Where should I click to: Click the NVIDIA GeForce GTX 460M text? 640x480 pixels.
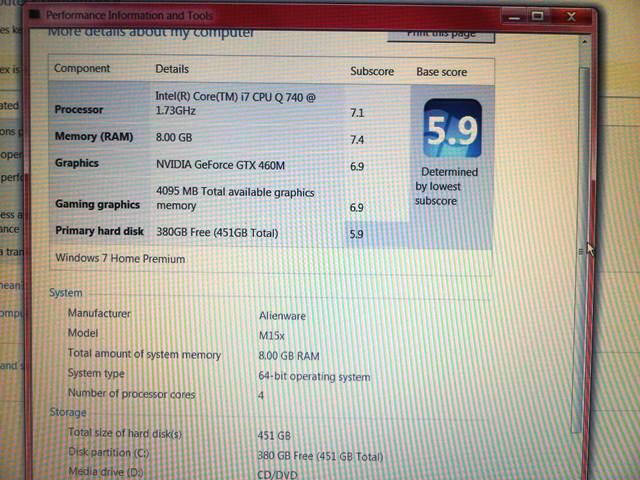pos(220,165)
